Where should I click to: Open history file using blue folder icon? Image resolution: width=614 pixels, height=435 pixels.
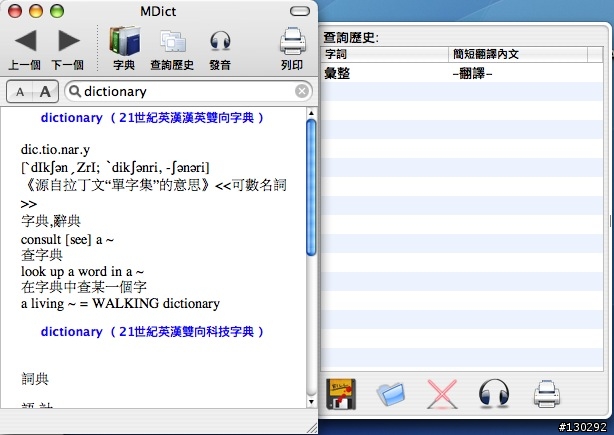391,393
